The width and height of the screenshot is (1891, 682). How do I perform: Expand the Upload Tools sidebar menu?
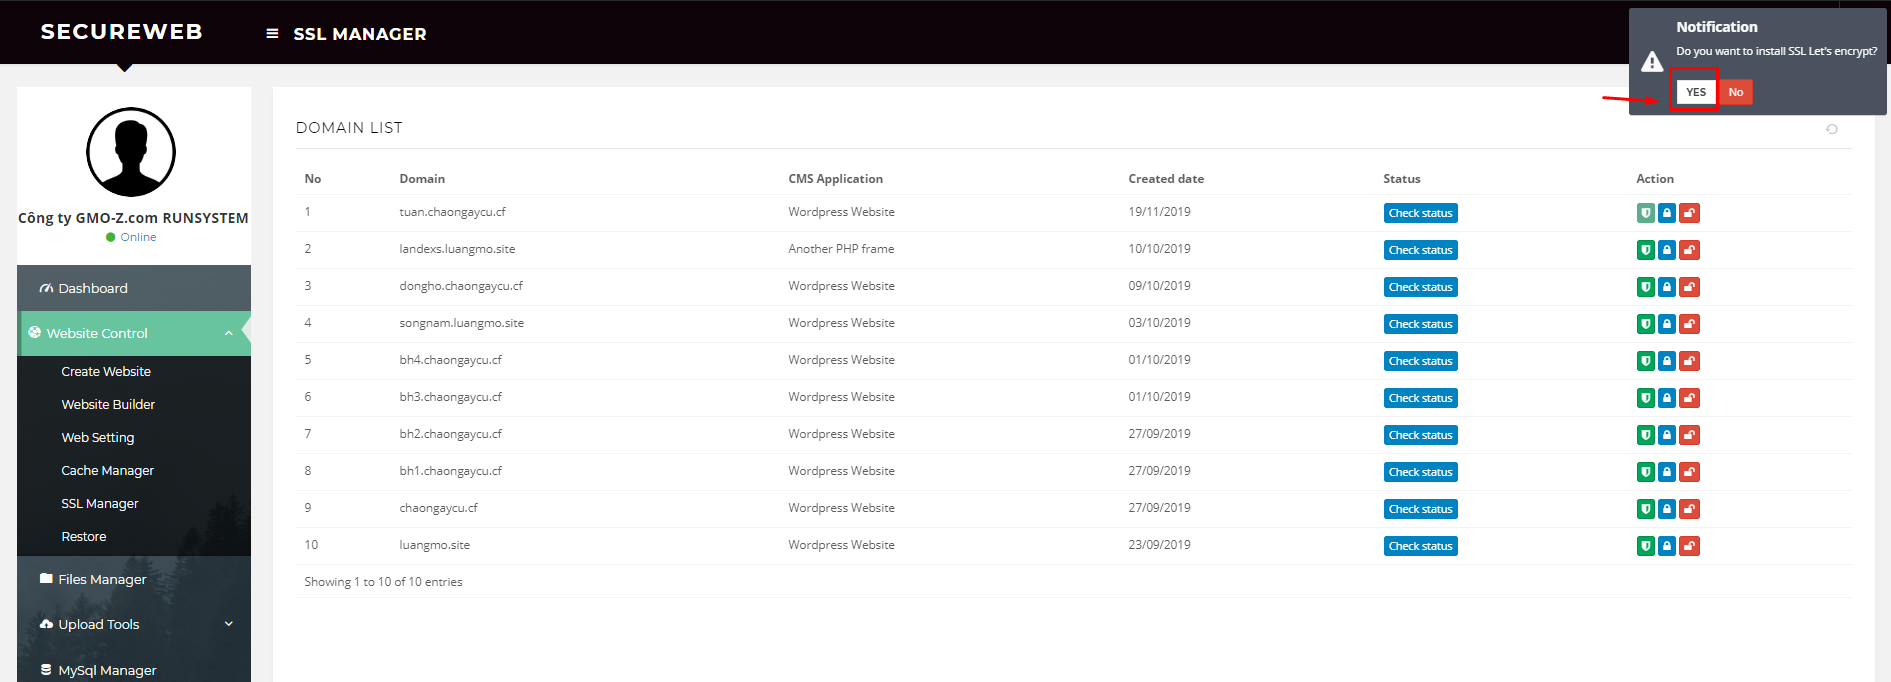(134, 624)
